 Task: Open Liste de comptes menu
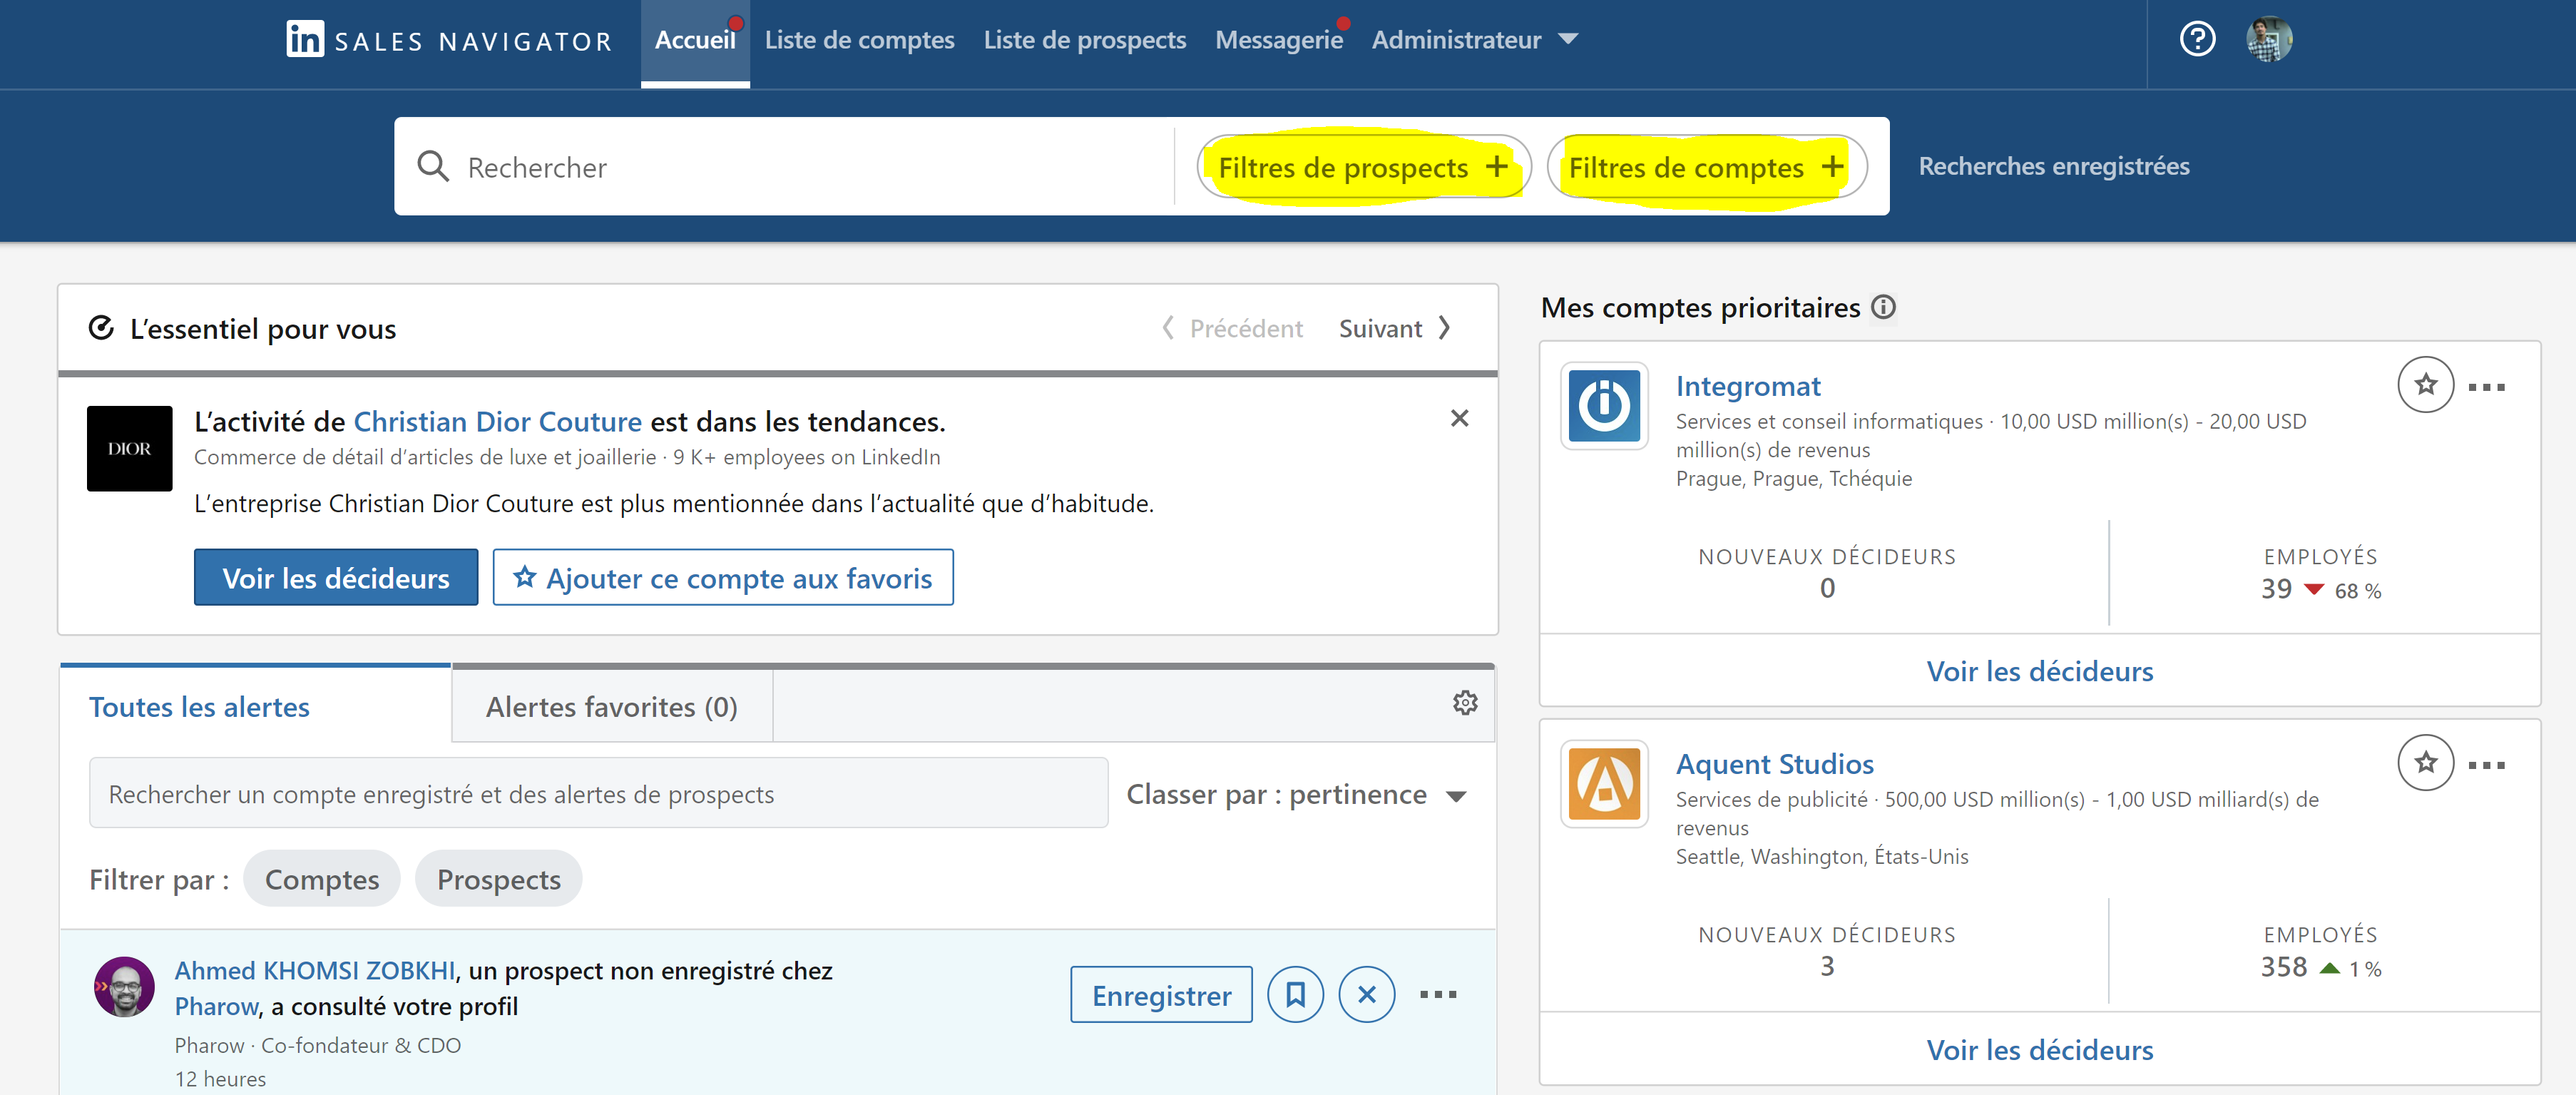pyautogui.click(x=859, y=40)
